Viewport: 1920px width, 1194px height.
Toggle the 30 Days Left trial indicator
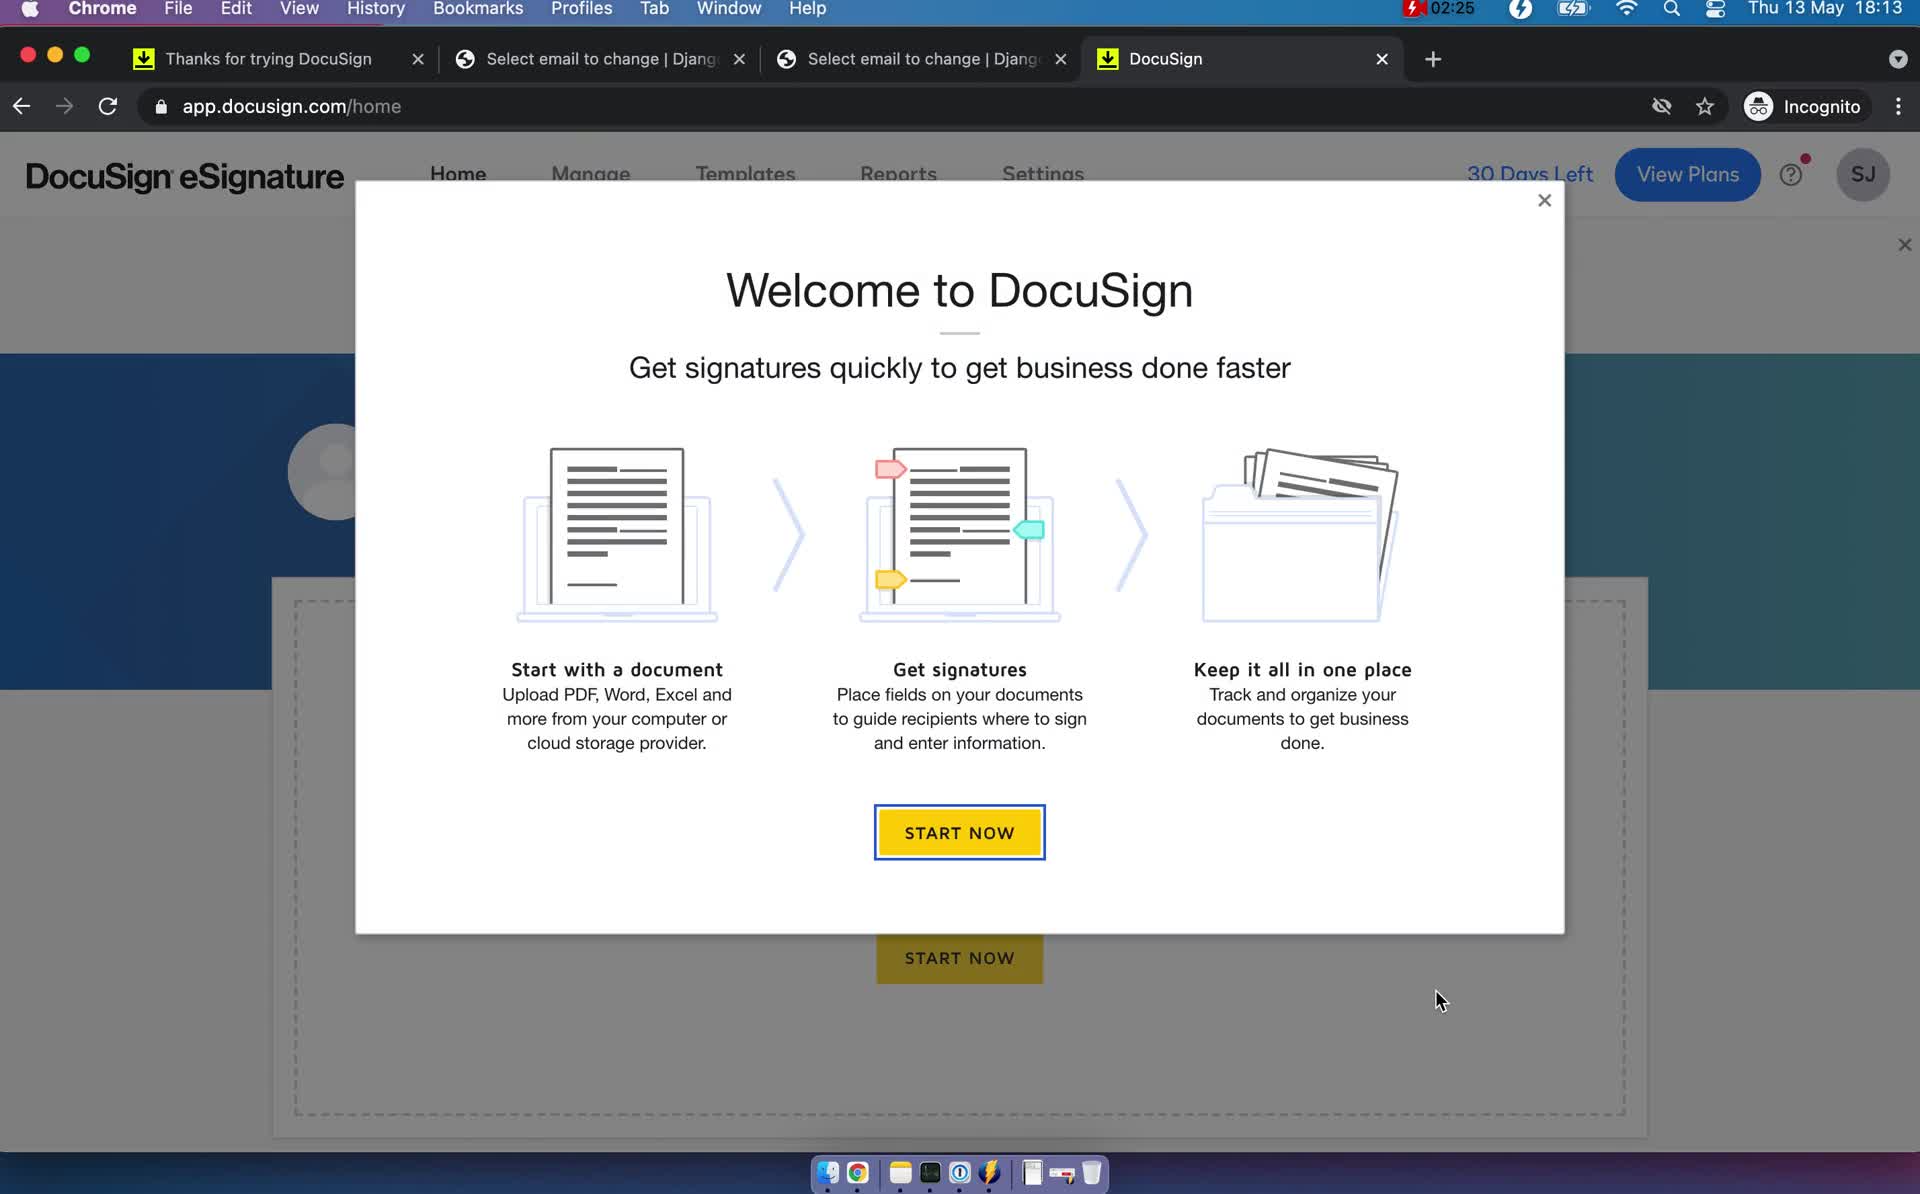point(1529,172)
